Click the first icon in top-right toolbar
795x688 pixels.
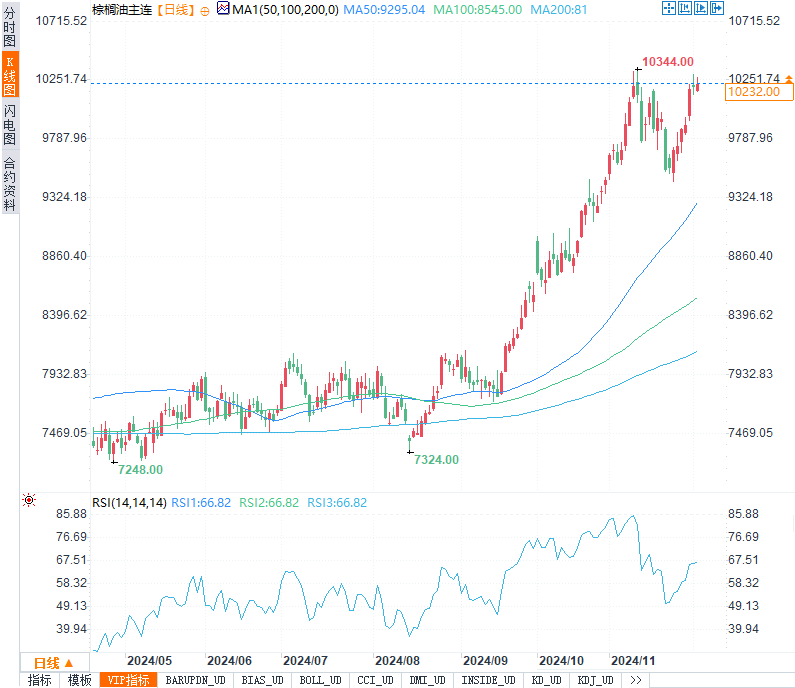(x=668, y=9)
